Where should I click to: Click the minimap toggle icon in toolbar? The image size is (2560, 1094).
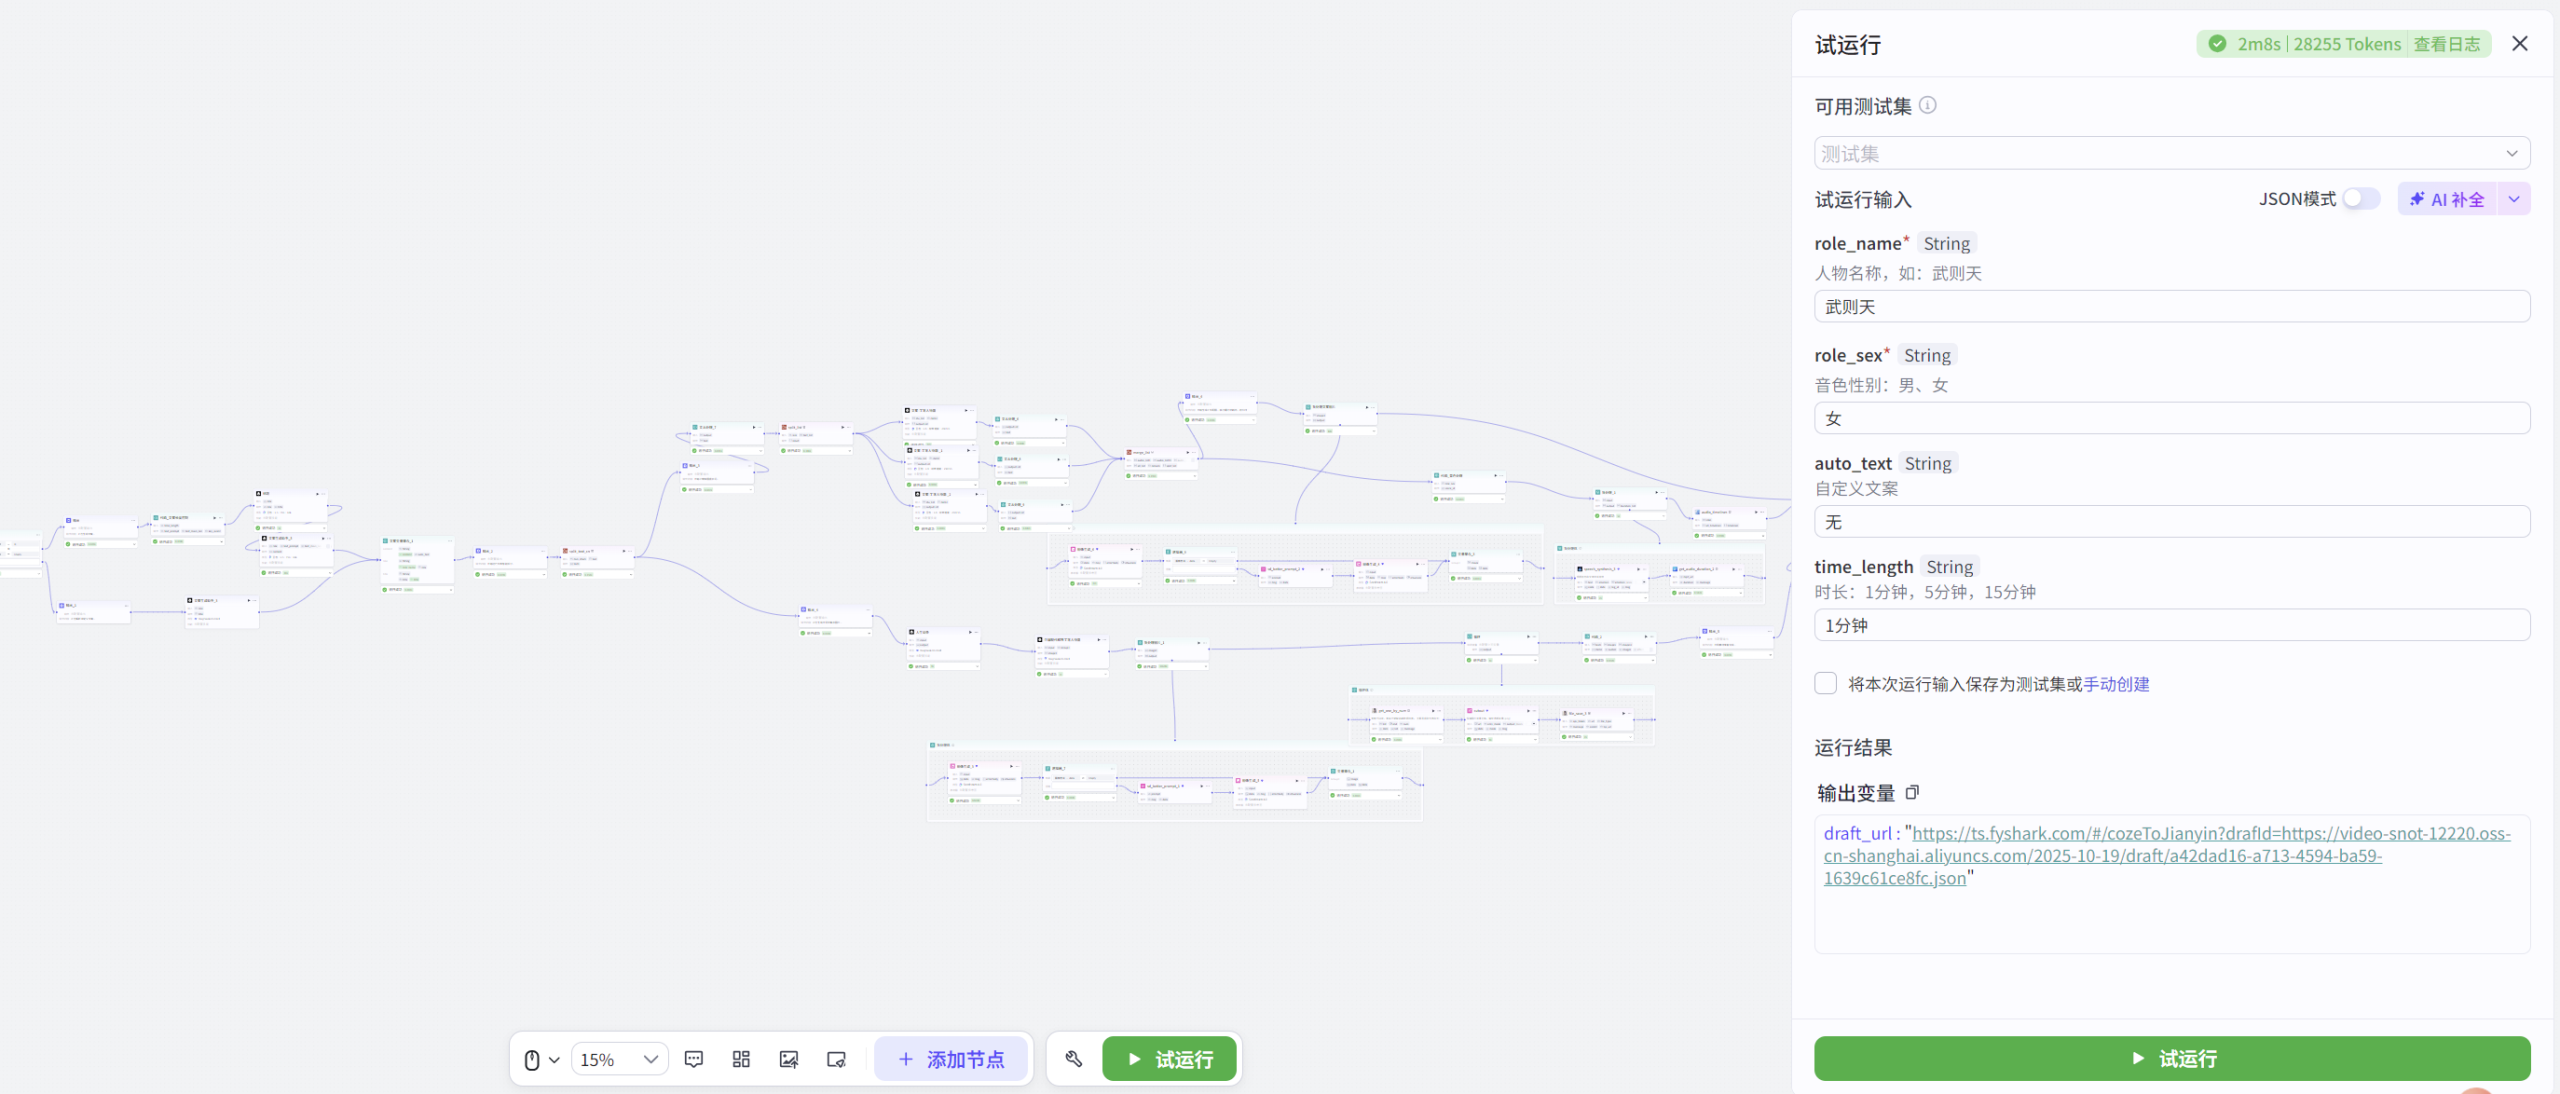837,1059
